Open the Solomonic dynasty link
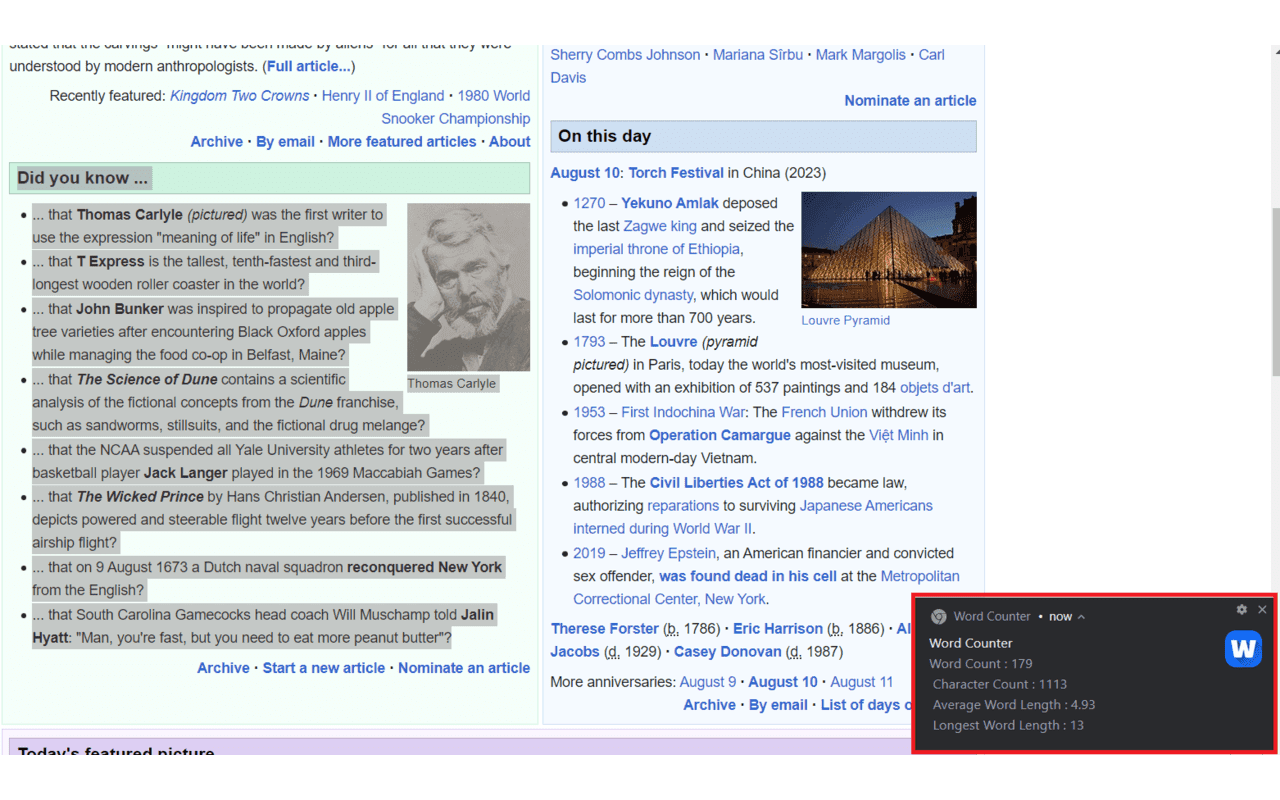Image resolution: width=1280 pixels, height=800 pixels. (x=633, y=295)
